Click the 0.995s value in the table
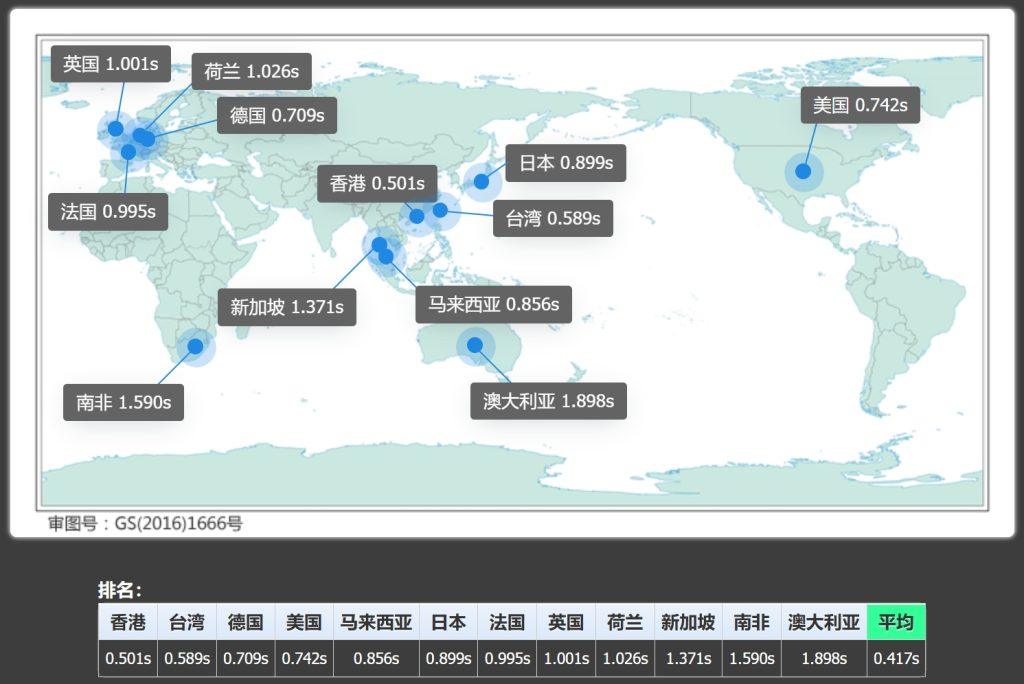 (x=507, y=658)
